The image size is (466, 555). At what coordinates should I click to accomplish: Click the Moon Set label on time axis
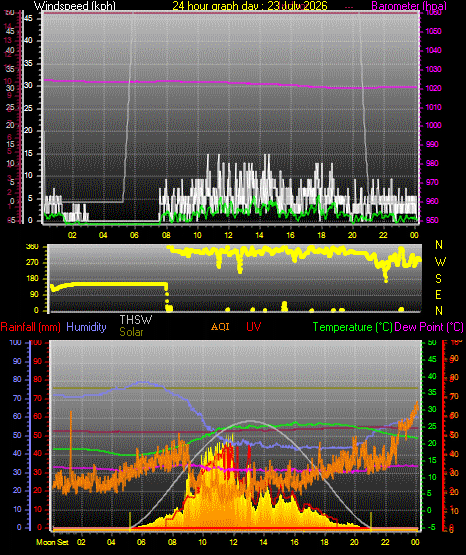tap(52, 542)
